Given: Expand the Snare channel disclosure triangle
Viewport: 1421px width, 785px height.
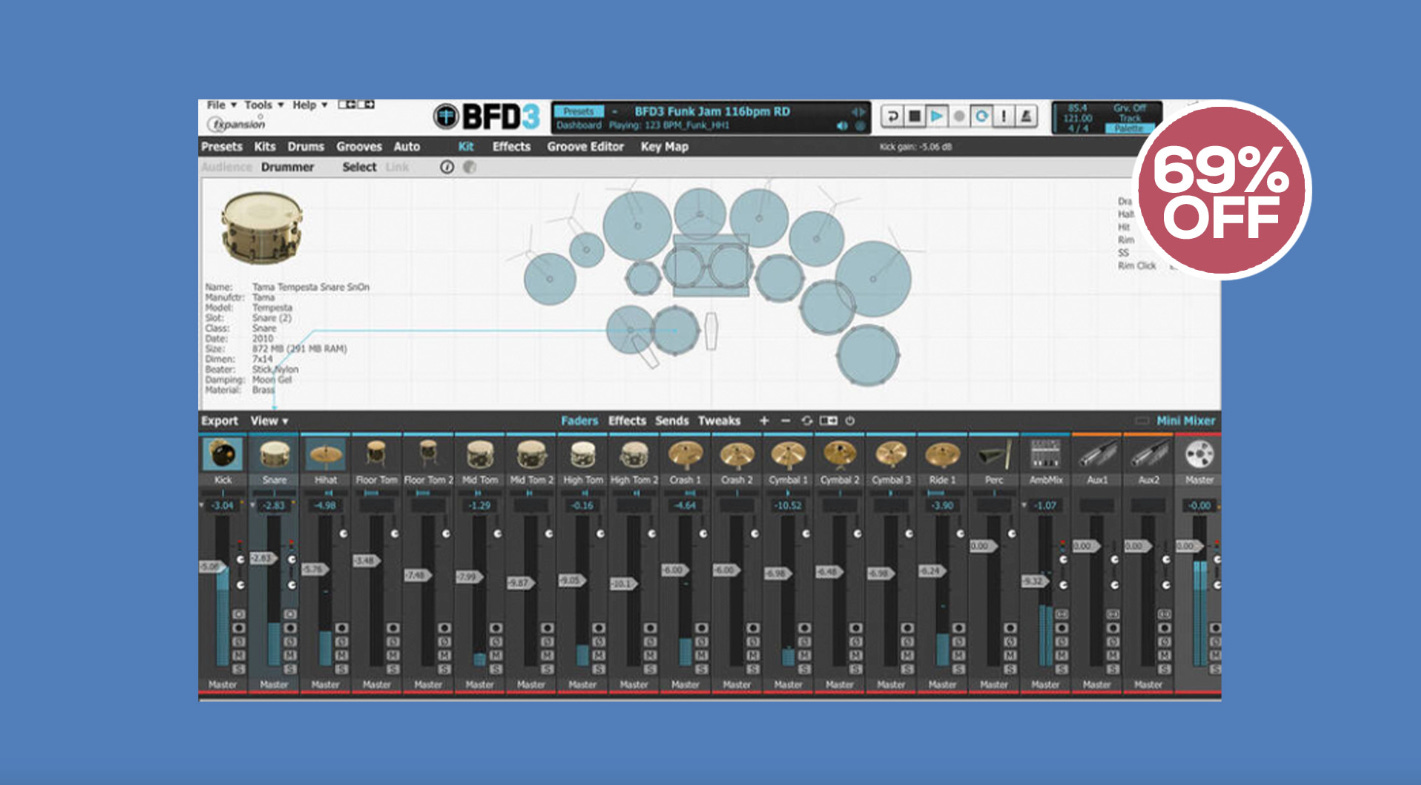Looking at the screenshot, I should pyautogui.click(x=253, y=506).
